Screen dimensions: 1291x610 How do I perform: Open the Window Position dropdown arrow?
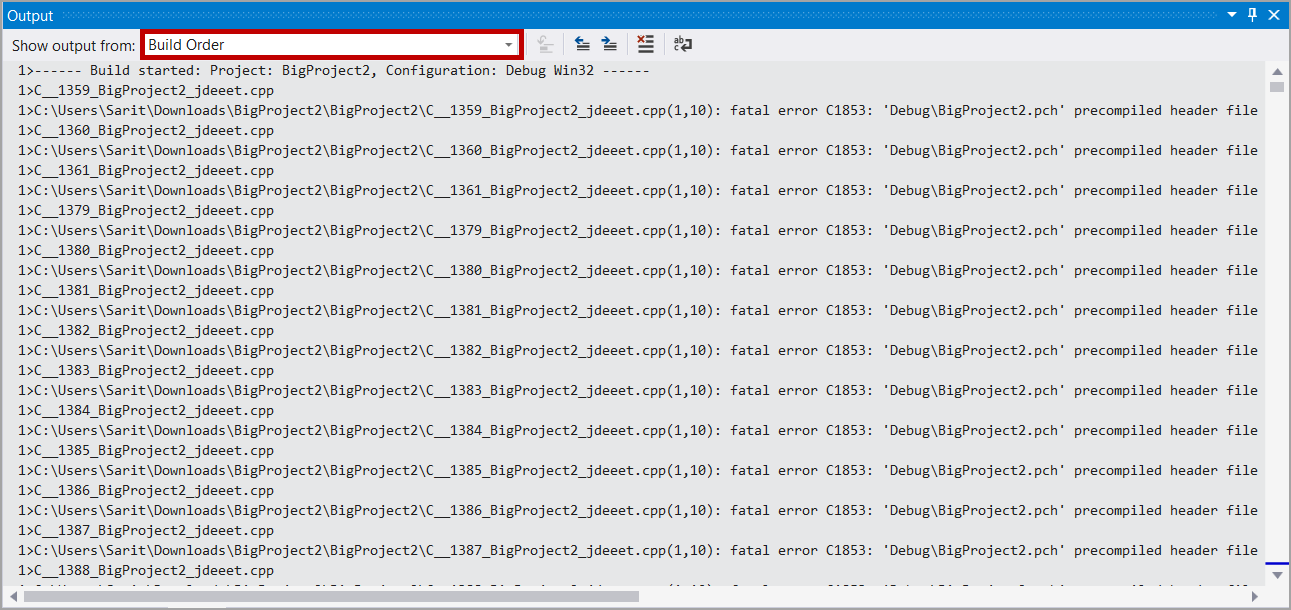click(x=1233, y=15)
